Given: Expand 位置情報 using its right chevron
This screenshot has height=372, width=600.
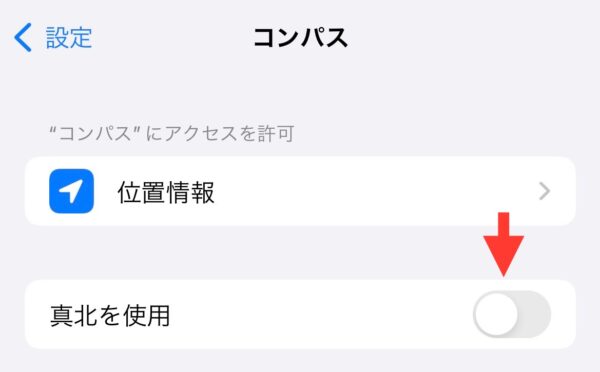Looking at the screenshot, I should [x=544, y=191].
